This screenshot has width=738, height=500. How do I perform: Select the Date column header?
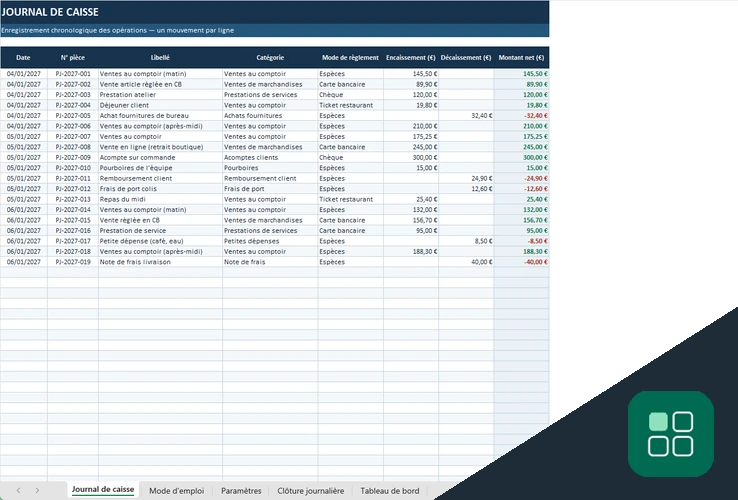[x=23, y=57]
